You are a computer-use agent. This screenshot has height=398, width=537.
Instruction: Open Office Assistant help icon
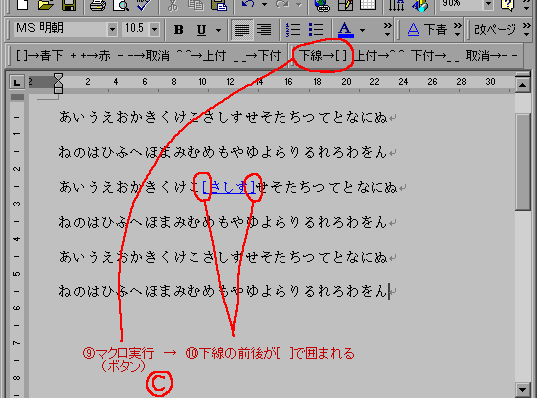pyautogui.click(x=507, y=5)
